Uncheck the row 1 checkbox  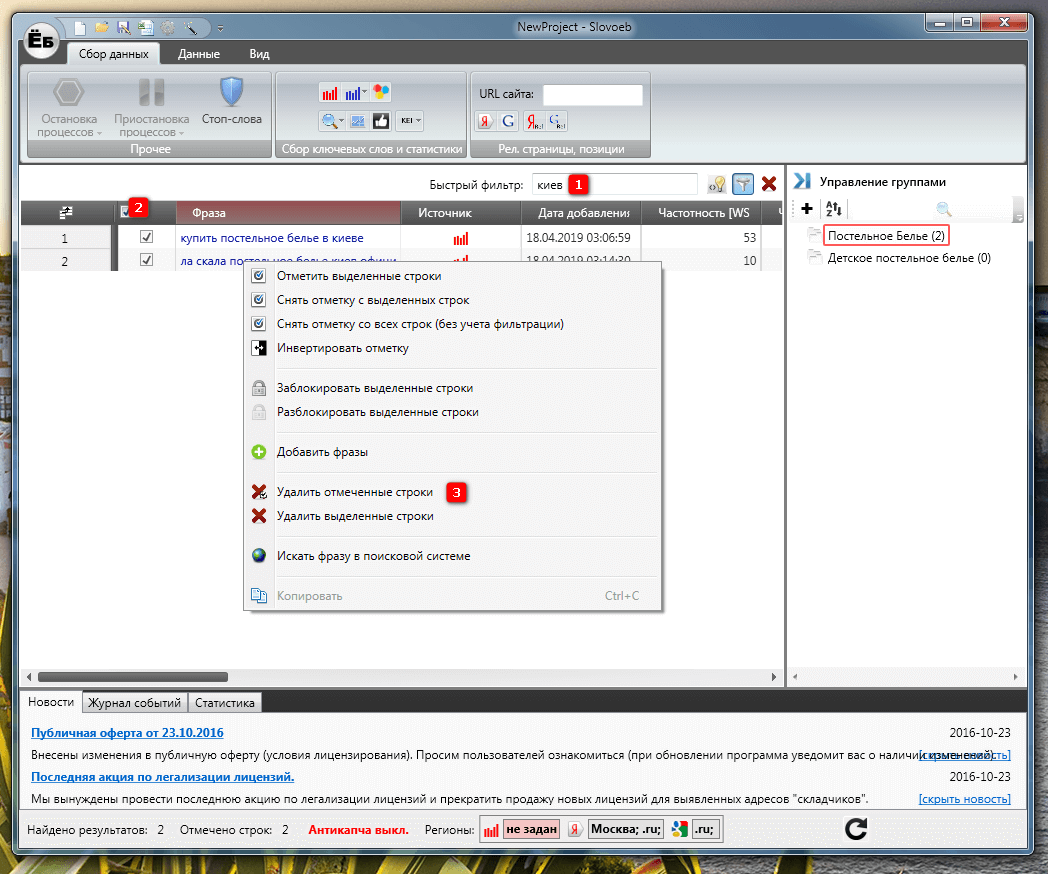tap(146, 237)
